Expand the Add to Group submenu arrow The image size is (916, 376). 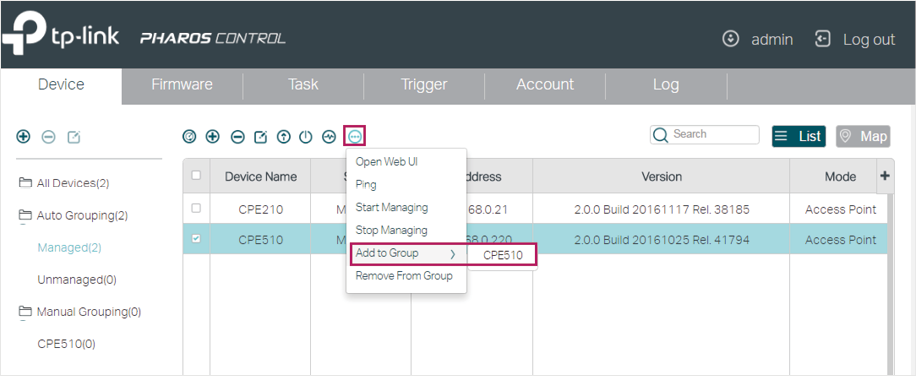click(x=452, y=254)
